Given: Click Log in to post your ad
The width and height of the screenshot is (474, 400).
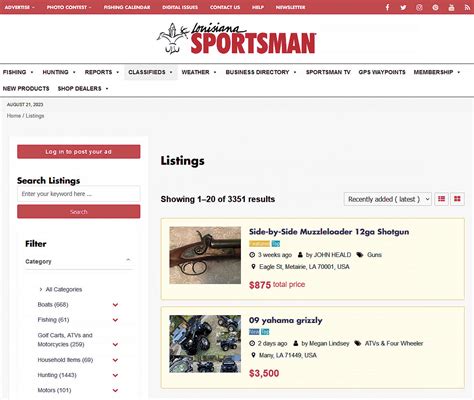Looking at the screenshot, I should [x=79, y=152].
